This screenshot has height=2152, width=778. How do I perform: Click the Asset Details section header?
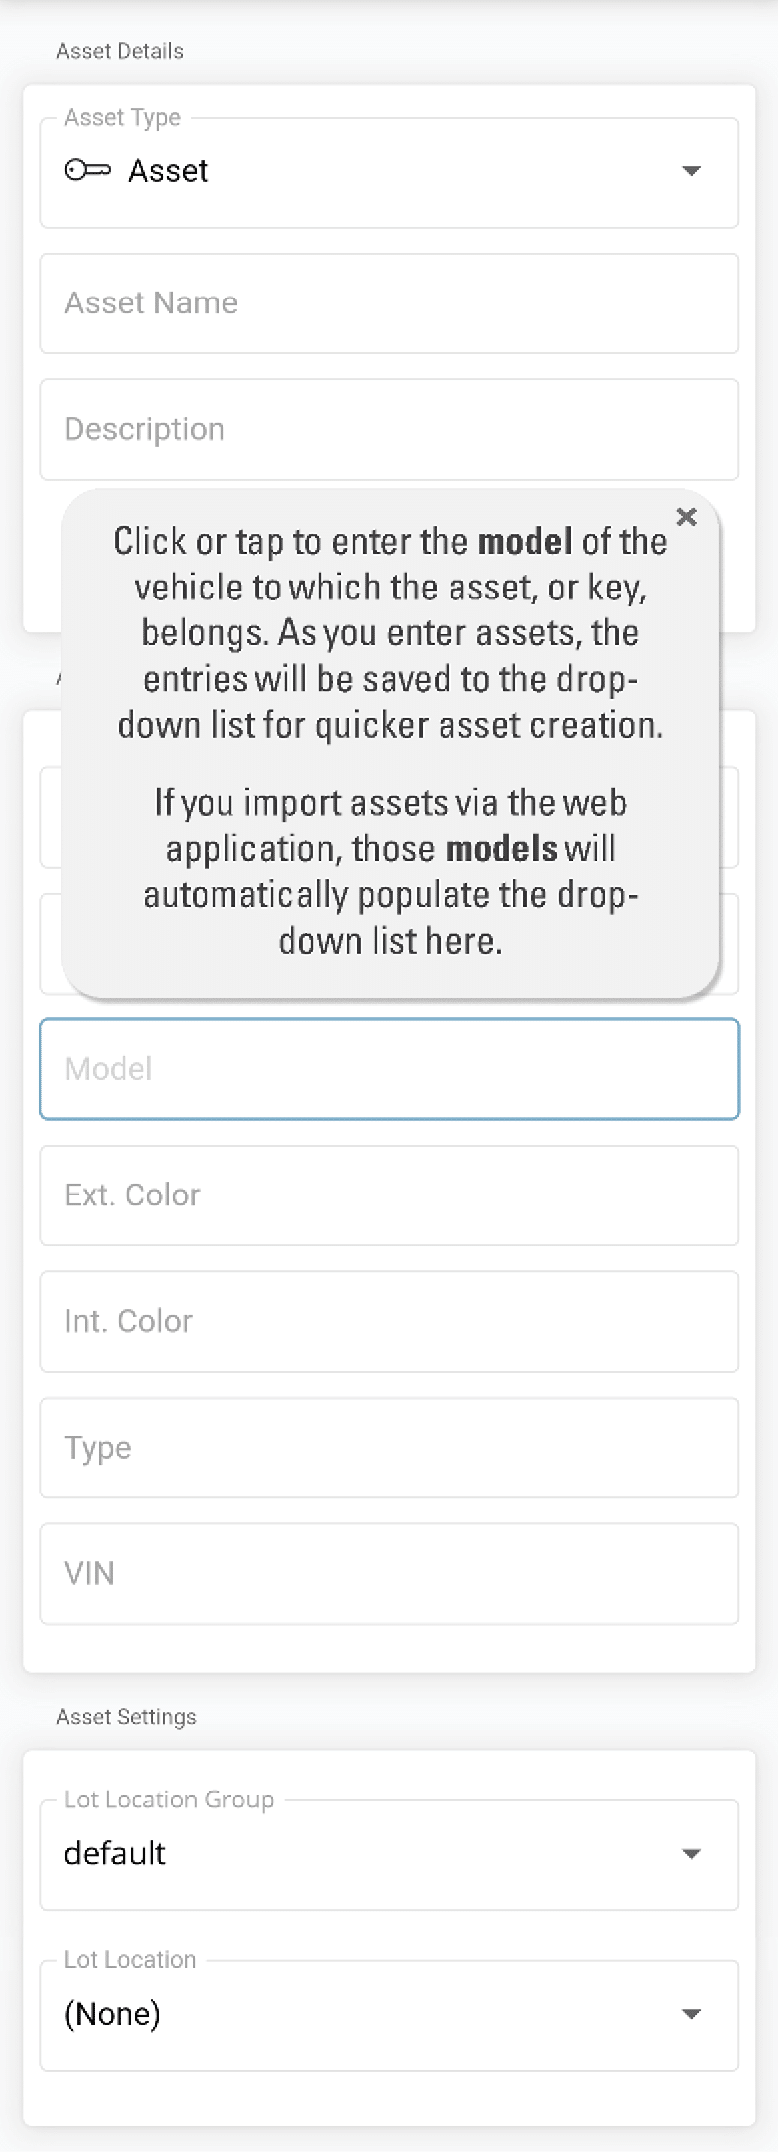coord(120,51)
